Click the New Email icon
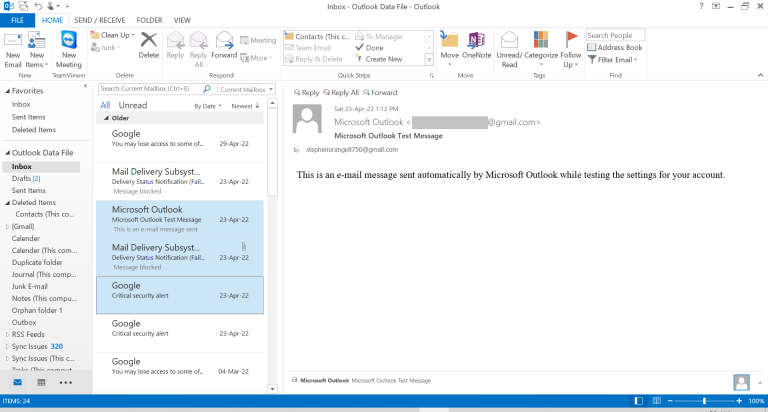This screenshot has width=768, height=412. 13,47
